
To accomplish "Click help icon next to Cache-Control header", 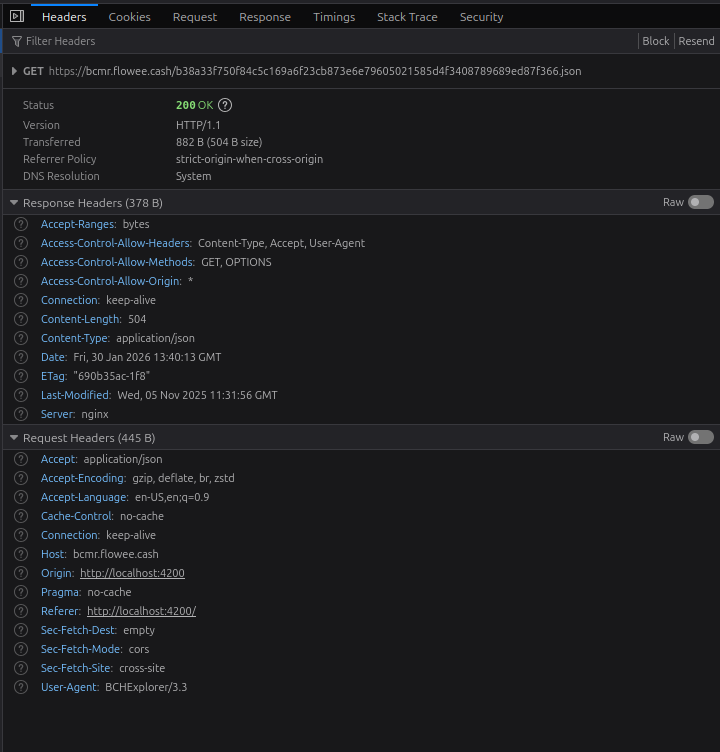I will (21, 516).
